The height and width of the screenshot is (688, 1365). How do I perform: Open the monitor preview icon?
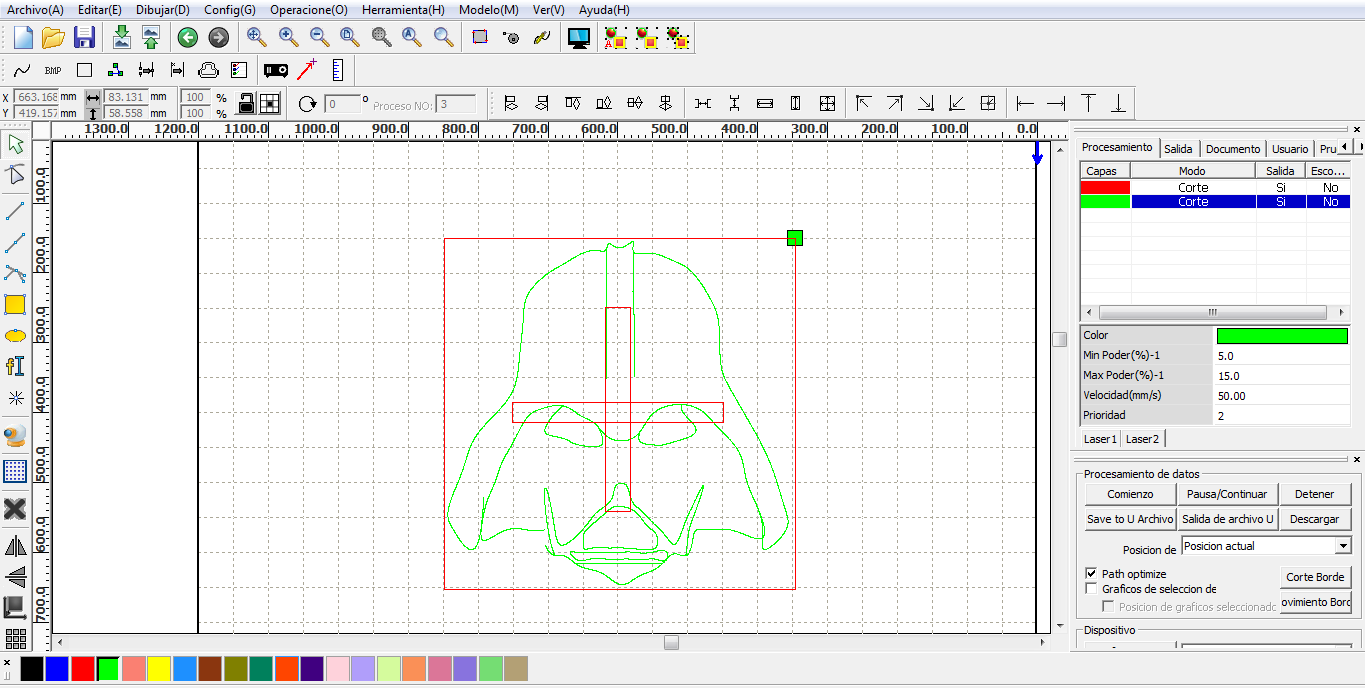578,38
